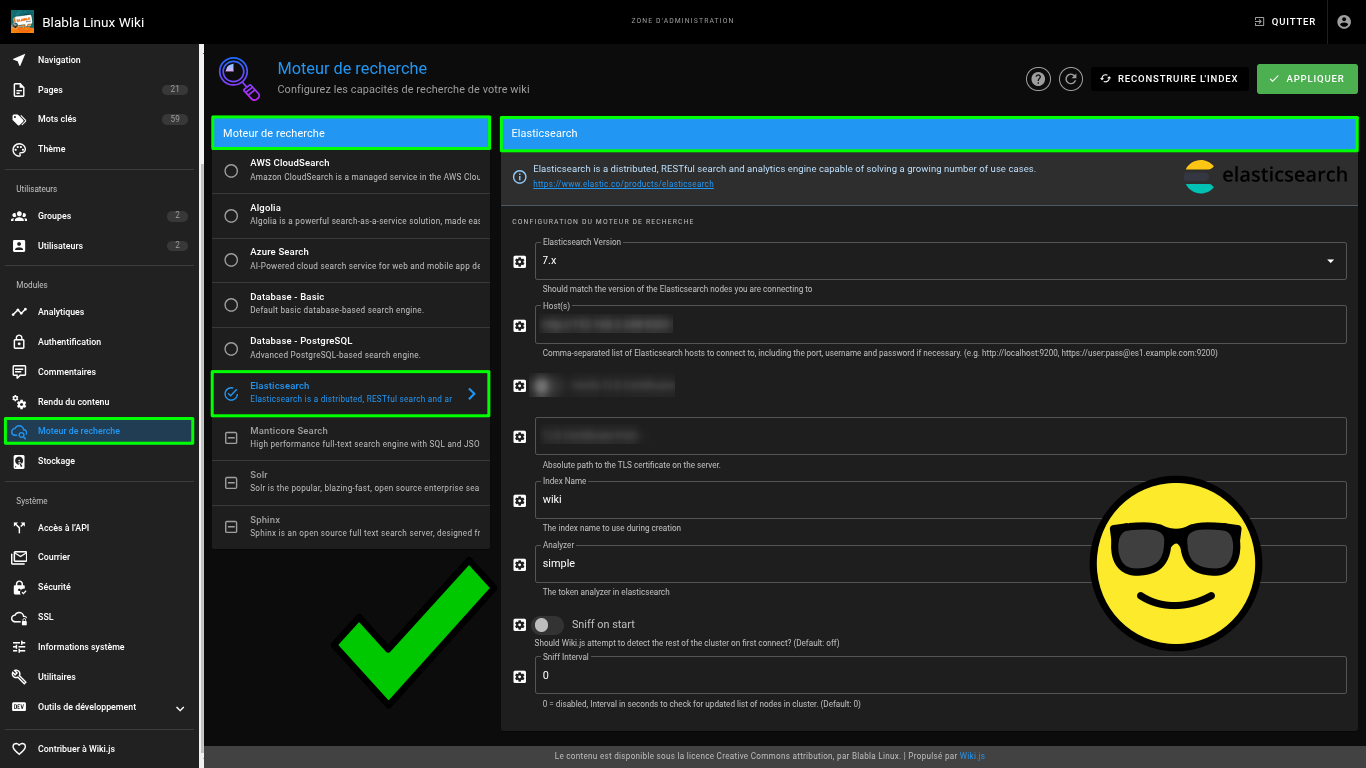Viewport: 1366px width, 768px height.
Task: Click gear icon beside Analyzer field
Action: point(519,565)
